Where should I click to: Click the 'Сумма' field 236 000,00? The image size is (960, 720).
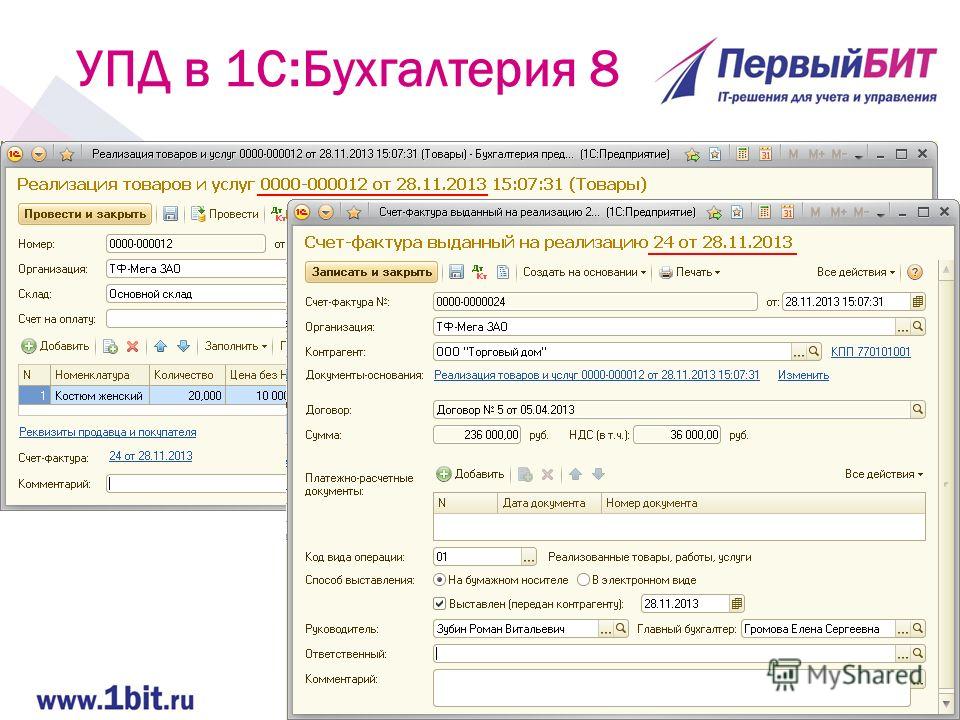click(477, 435)
